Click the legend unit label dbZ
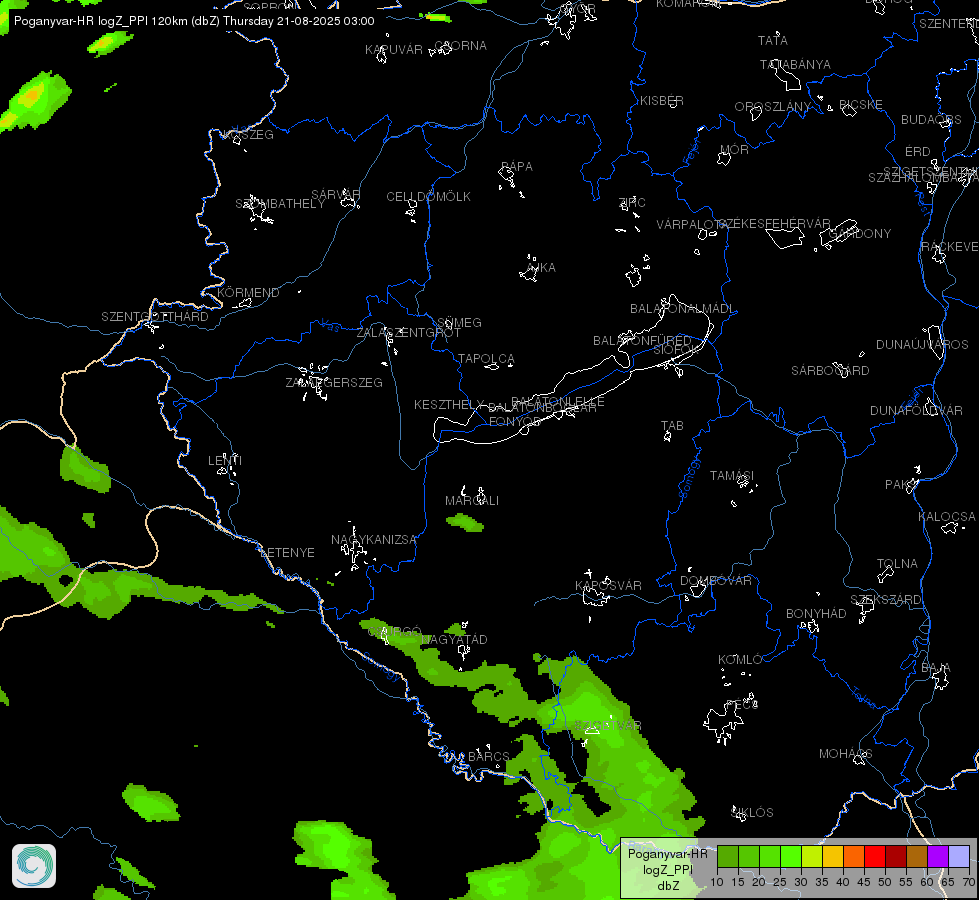 [668, 886]
